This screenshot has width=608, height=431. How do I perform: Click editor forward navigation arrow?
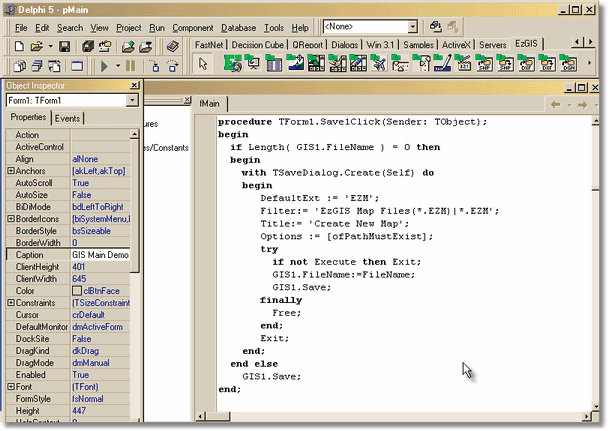click(582, 105)
